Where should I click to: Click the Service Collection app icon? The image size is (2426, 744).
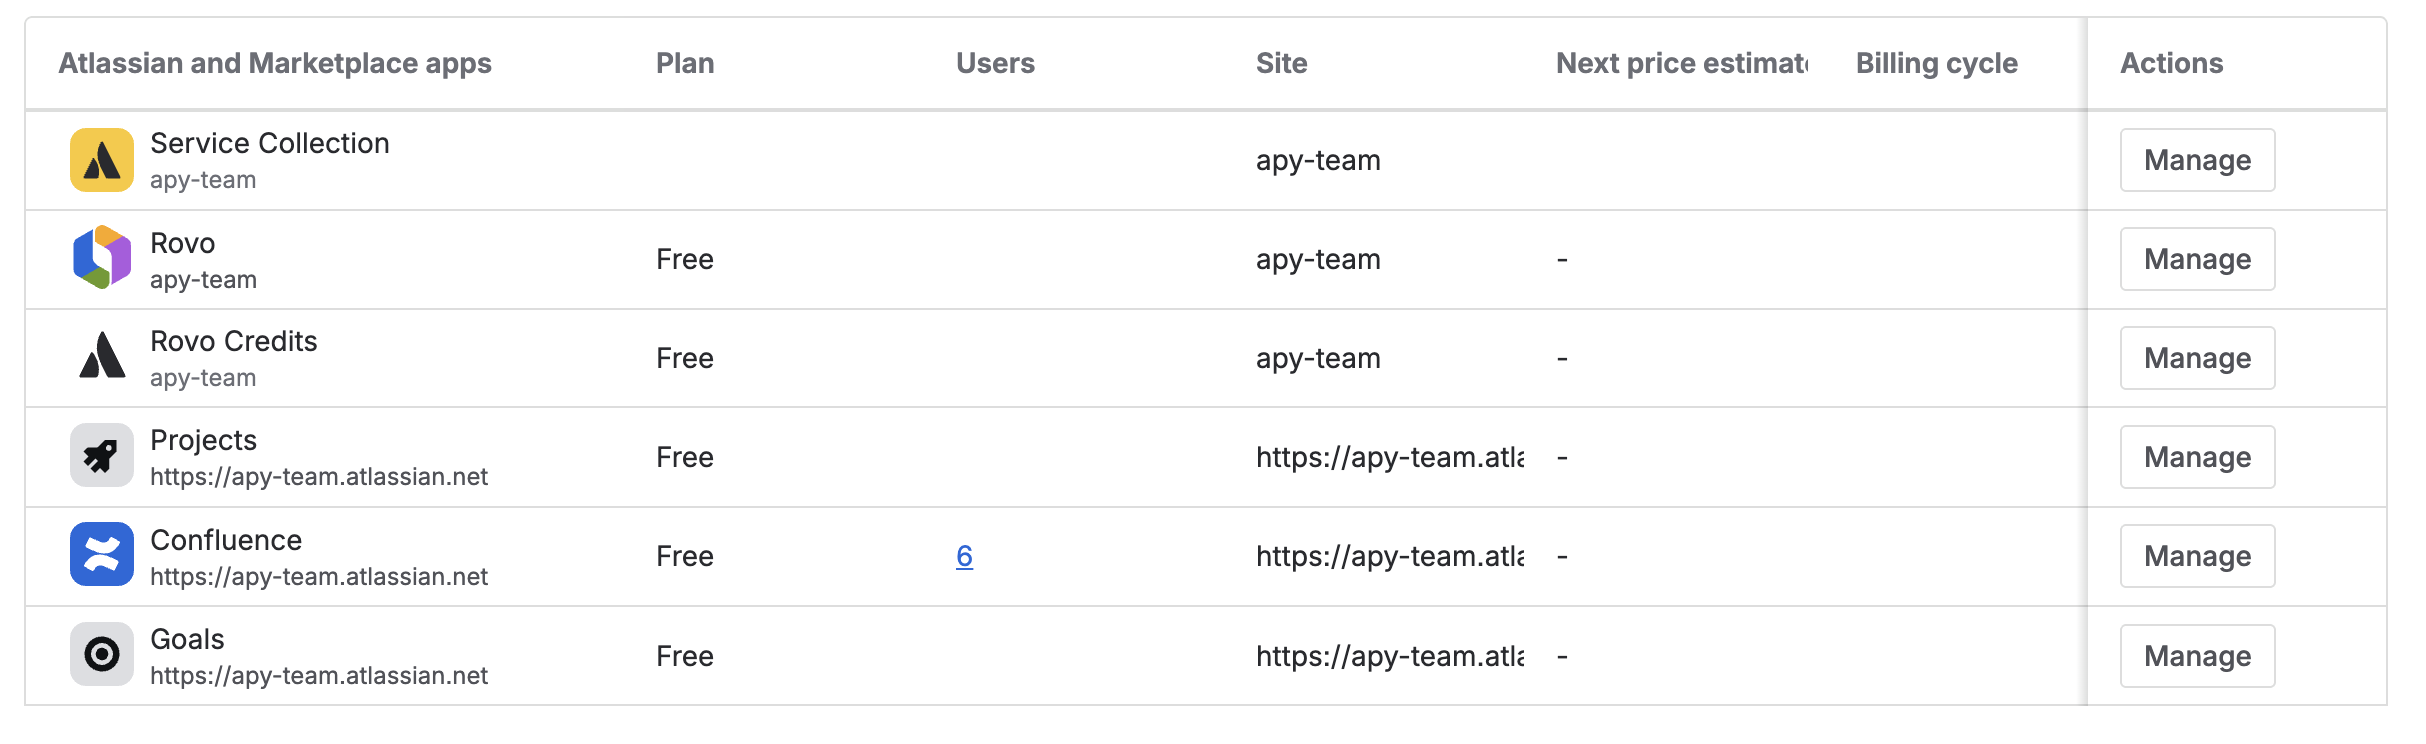[x=102, y=160]
